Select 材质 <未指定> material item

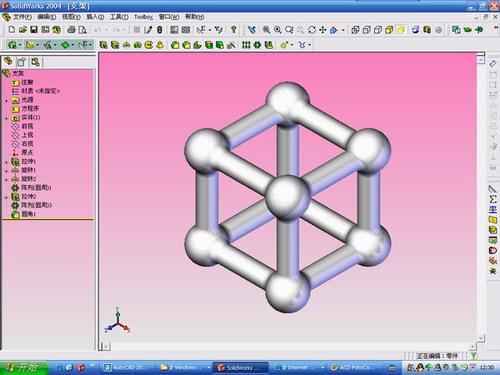coord(36,91)
